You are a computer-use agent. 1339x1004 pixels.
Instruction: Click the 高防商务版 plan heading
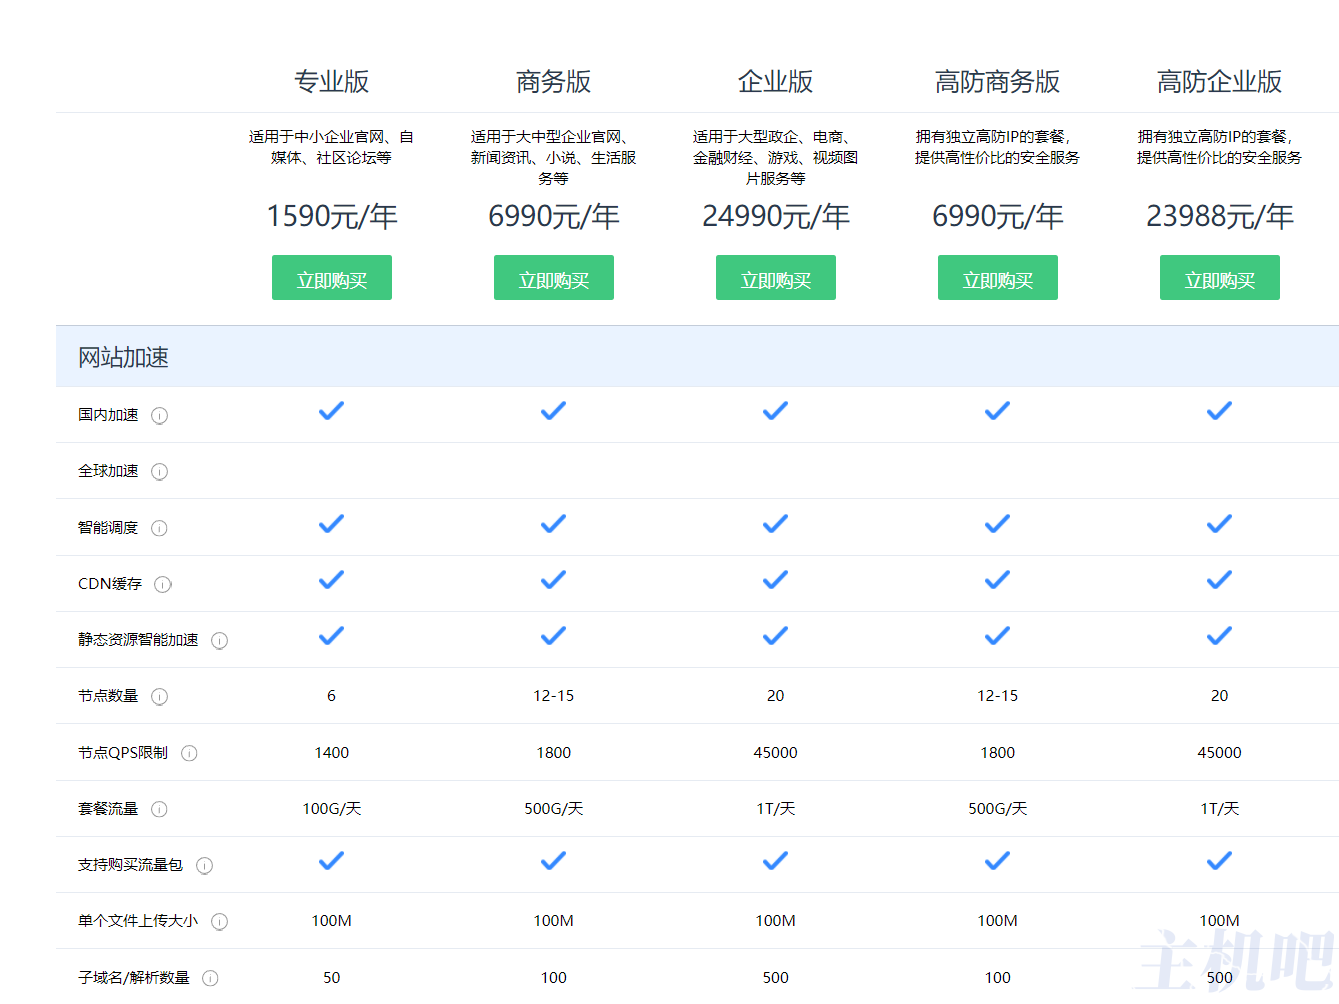pyautogui.click(x=998, y=82)
